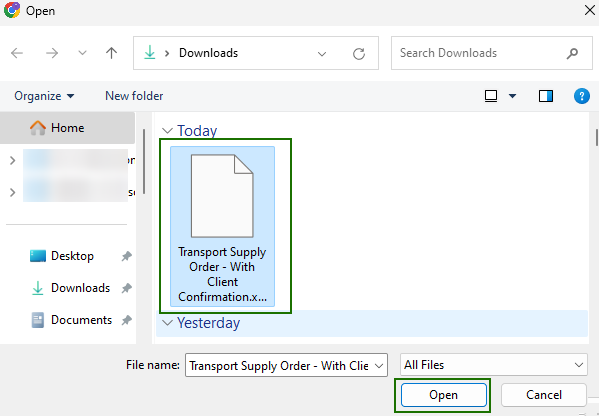Screen dimensions: 599x416
Task: Go up one folder level
Action: point(111,53)
